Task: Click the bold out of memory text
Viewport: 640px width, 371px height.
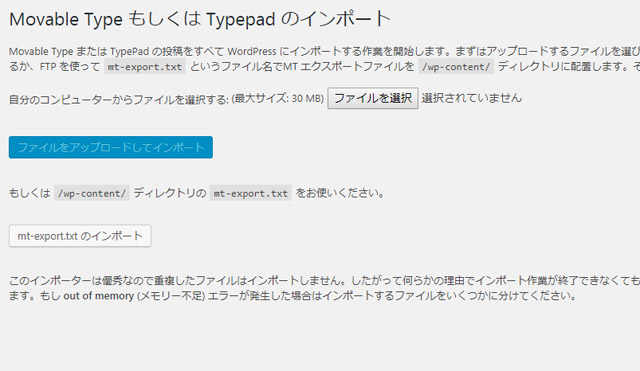Action: click(x=98, y=296)
